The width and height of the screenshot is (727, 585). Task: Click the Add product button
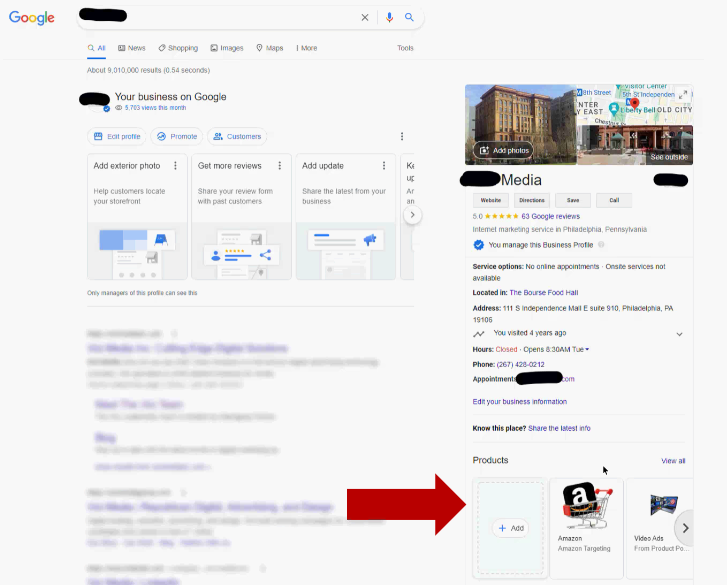click(x=510, y=528)
